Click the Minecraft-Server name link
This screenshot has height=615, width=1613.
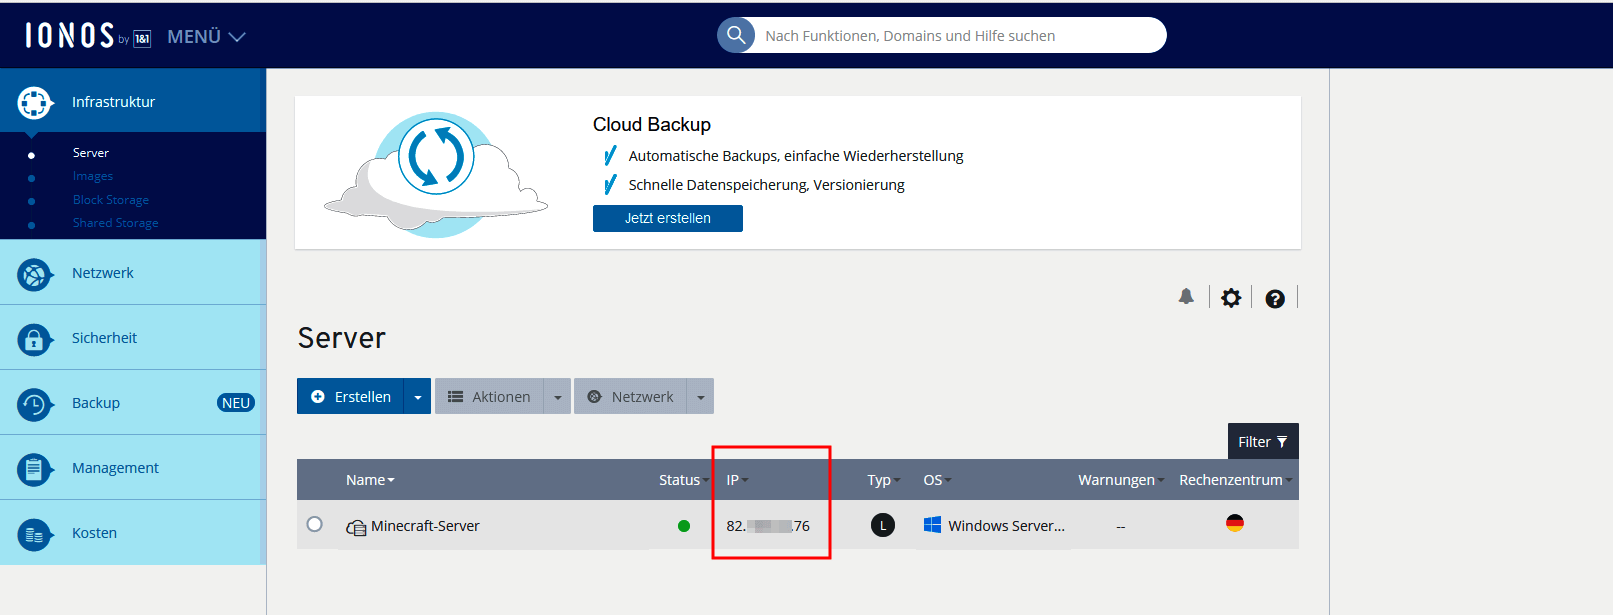point(425,526)
